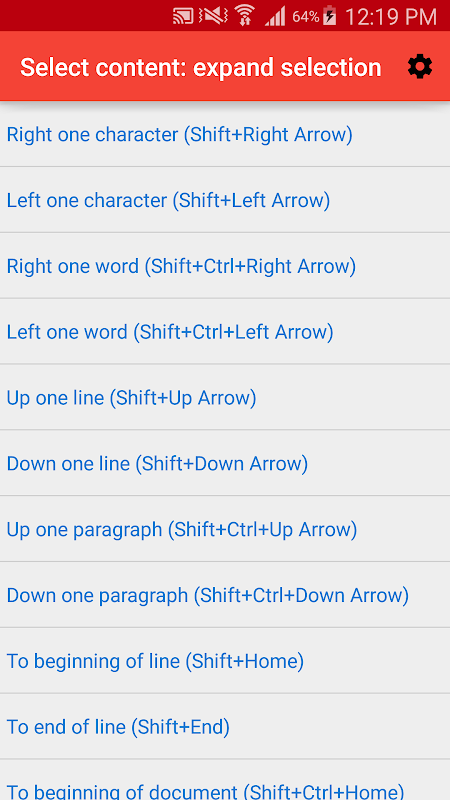Image resolution: width=450 pixels, height=800 pixels.
Task: Tap the charging battery icon
Action: [330, 16]
